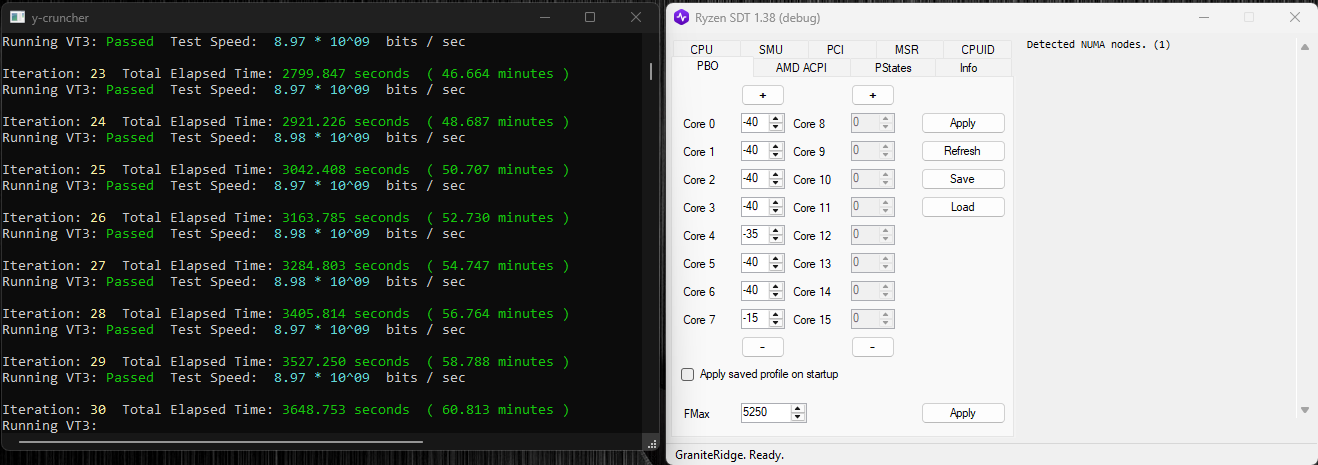1318x465 pixels.
Task: Click the y-cruncher title bar console icon
Action: 15,17
